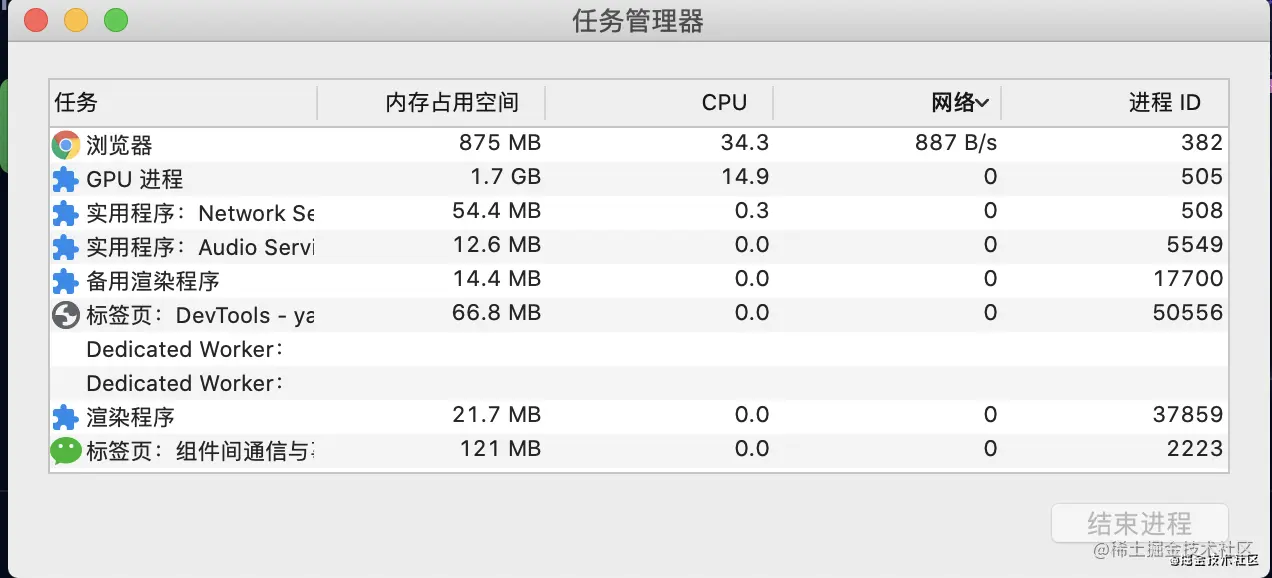Click the green chat icon for 组件间通信 tab

(x=65, y=451)
